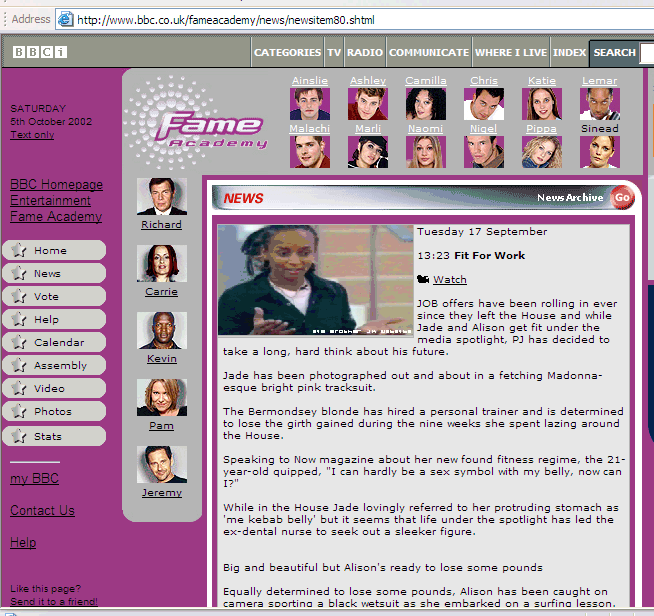Click the star icon beside Vote

pos(19,296)
